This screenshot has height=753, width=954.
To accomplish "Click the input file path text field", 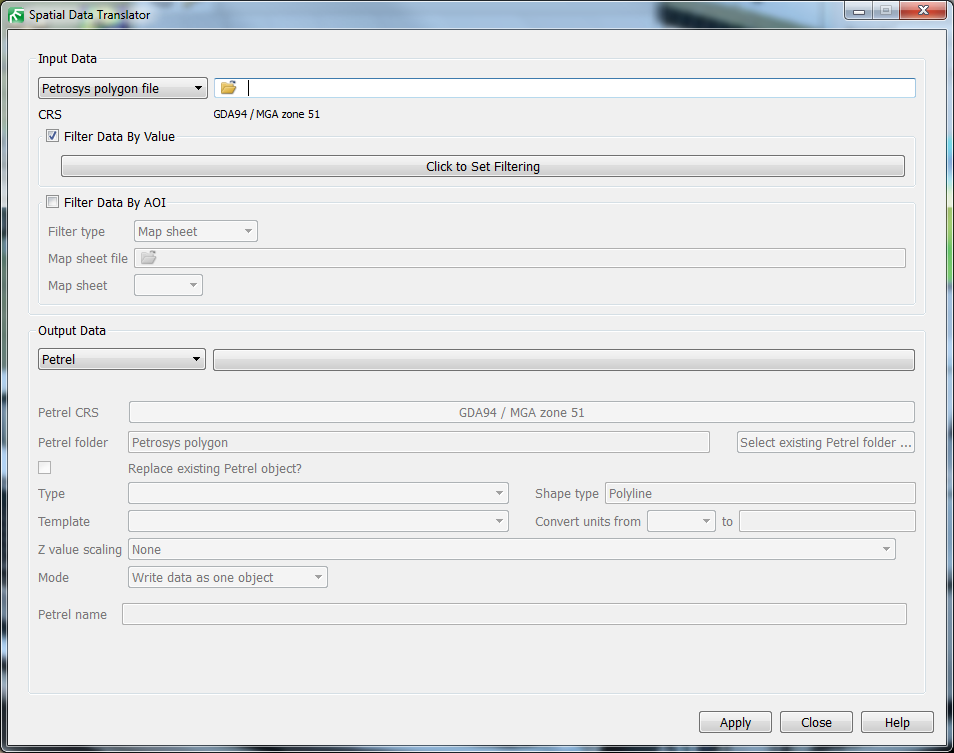I will pos(580,88).
